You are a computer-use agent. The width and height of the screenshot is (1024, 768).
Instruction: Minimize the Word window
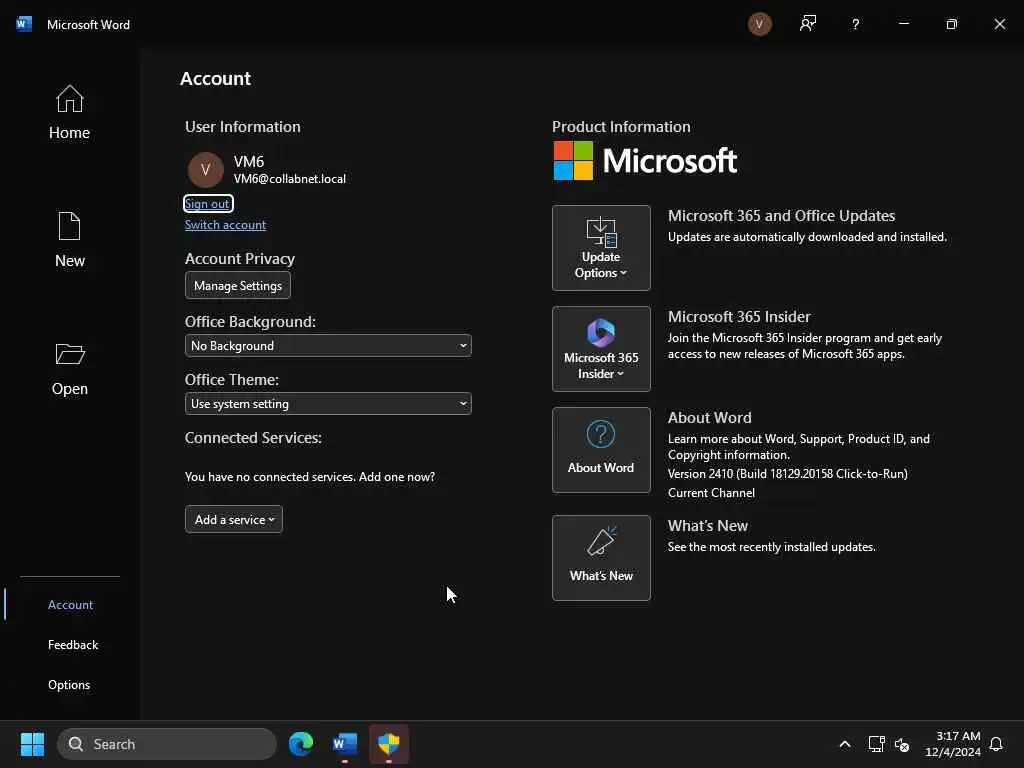(x=904, y=24)
